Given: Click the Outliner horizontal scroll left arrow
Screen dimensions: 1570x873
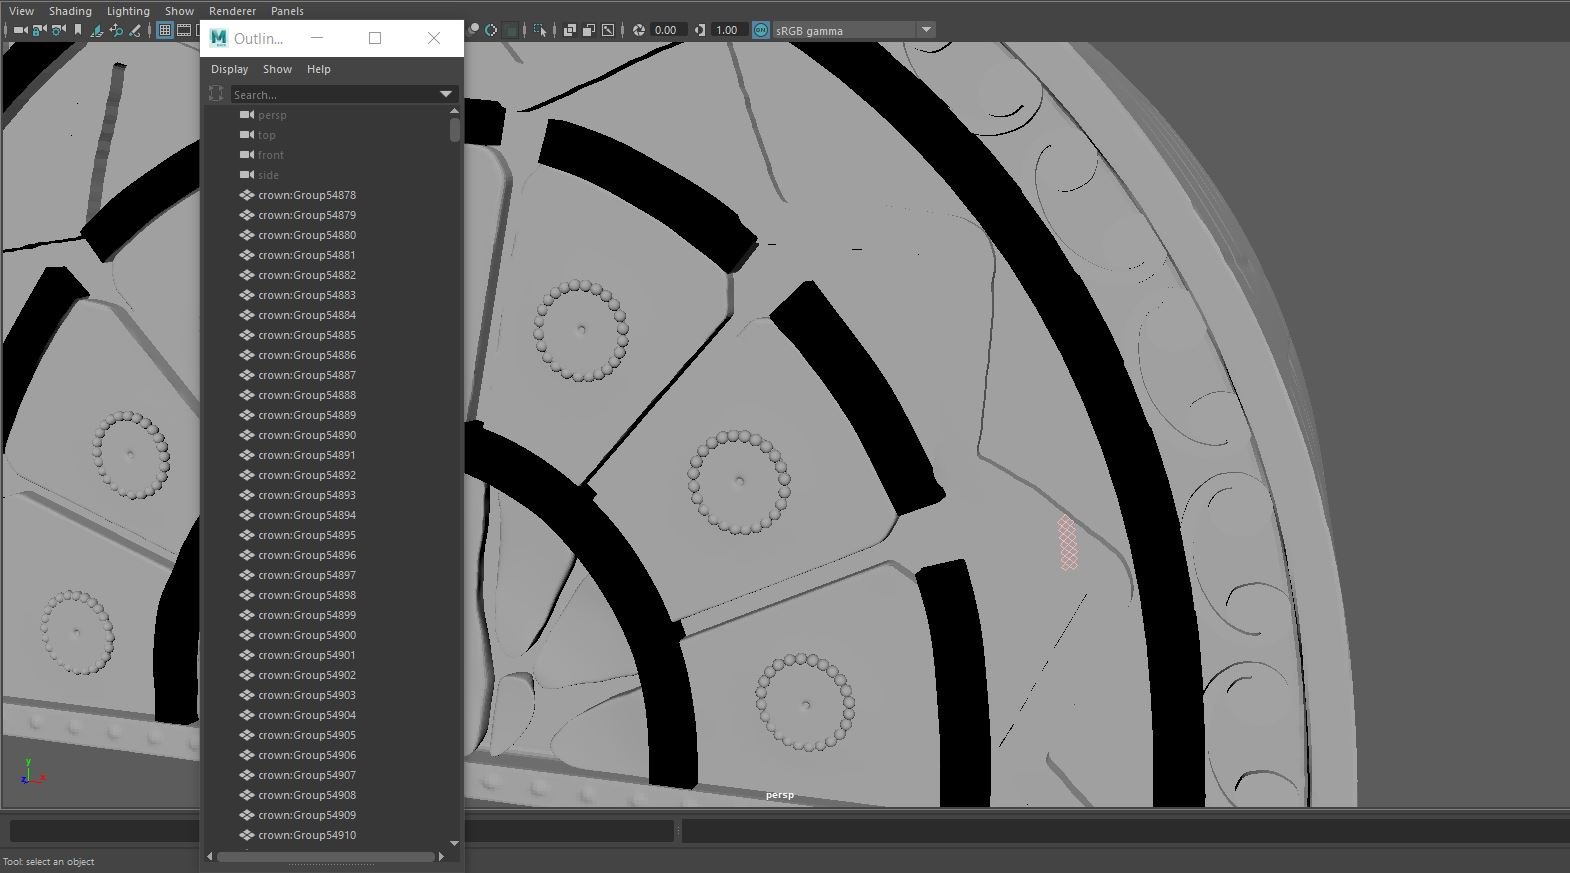Looking at the screenshot, I should 210,856.
